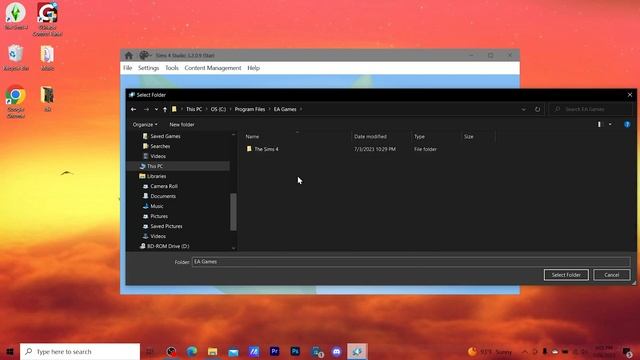
Task: Select Documents in the navigation pane
Action: [163, 196]
